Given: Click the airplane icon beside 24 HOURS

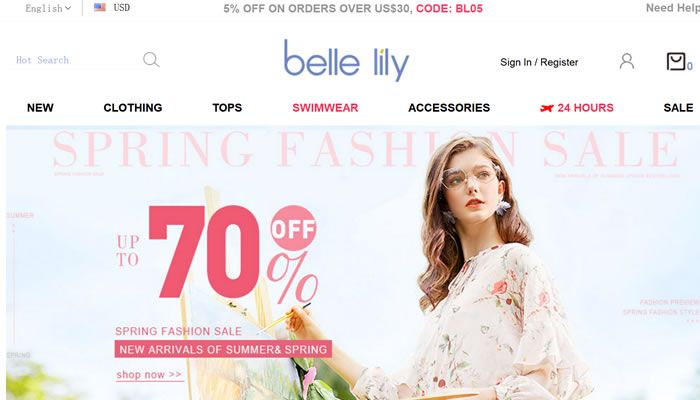Looking at the screenshot, I should 547,108.
